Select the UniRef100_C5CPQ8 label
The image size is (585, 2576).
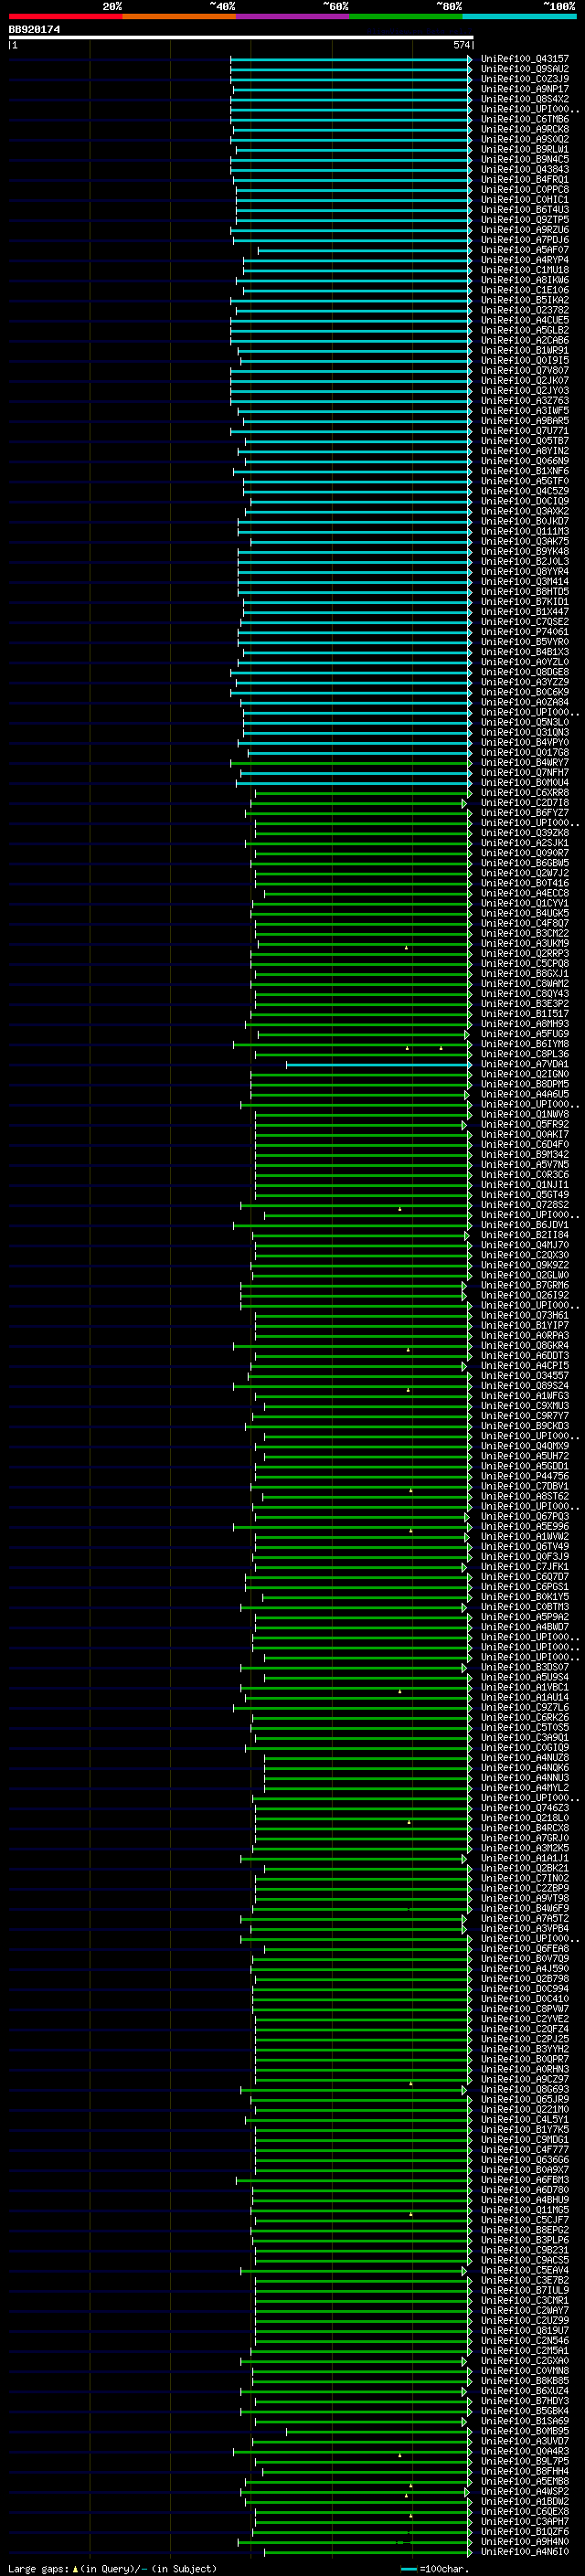525,964
